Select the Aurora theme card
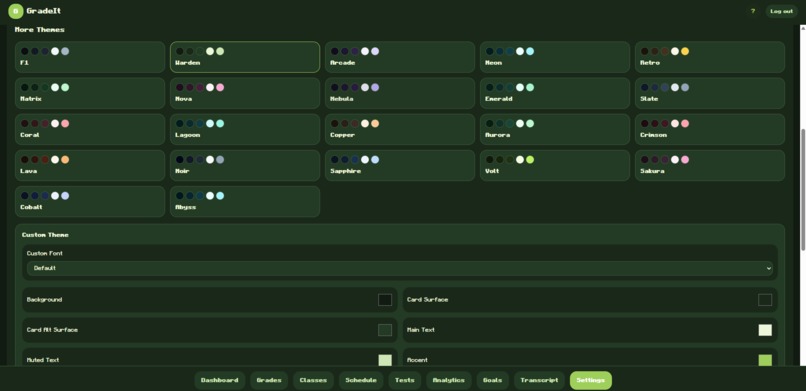Image resolution: width=806 pixels, height=391 pixels. click(555, 129)
